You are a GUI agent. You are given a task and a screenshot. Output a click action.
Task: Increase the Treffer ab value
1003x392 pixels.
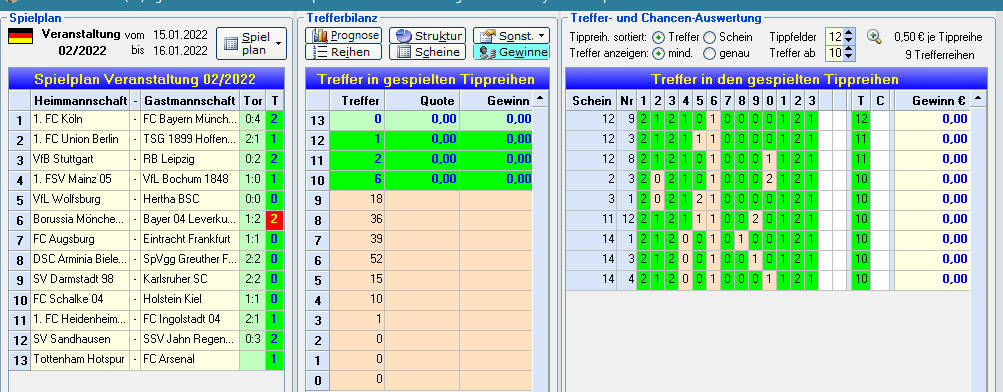click(x=849, y=49)
